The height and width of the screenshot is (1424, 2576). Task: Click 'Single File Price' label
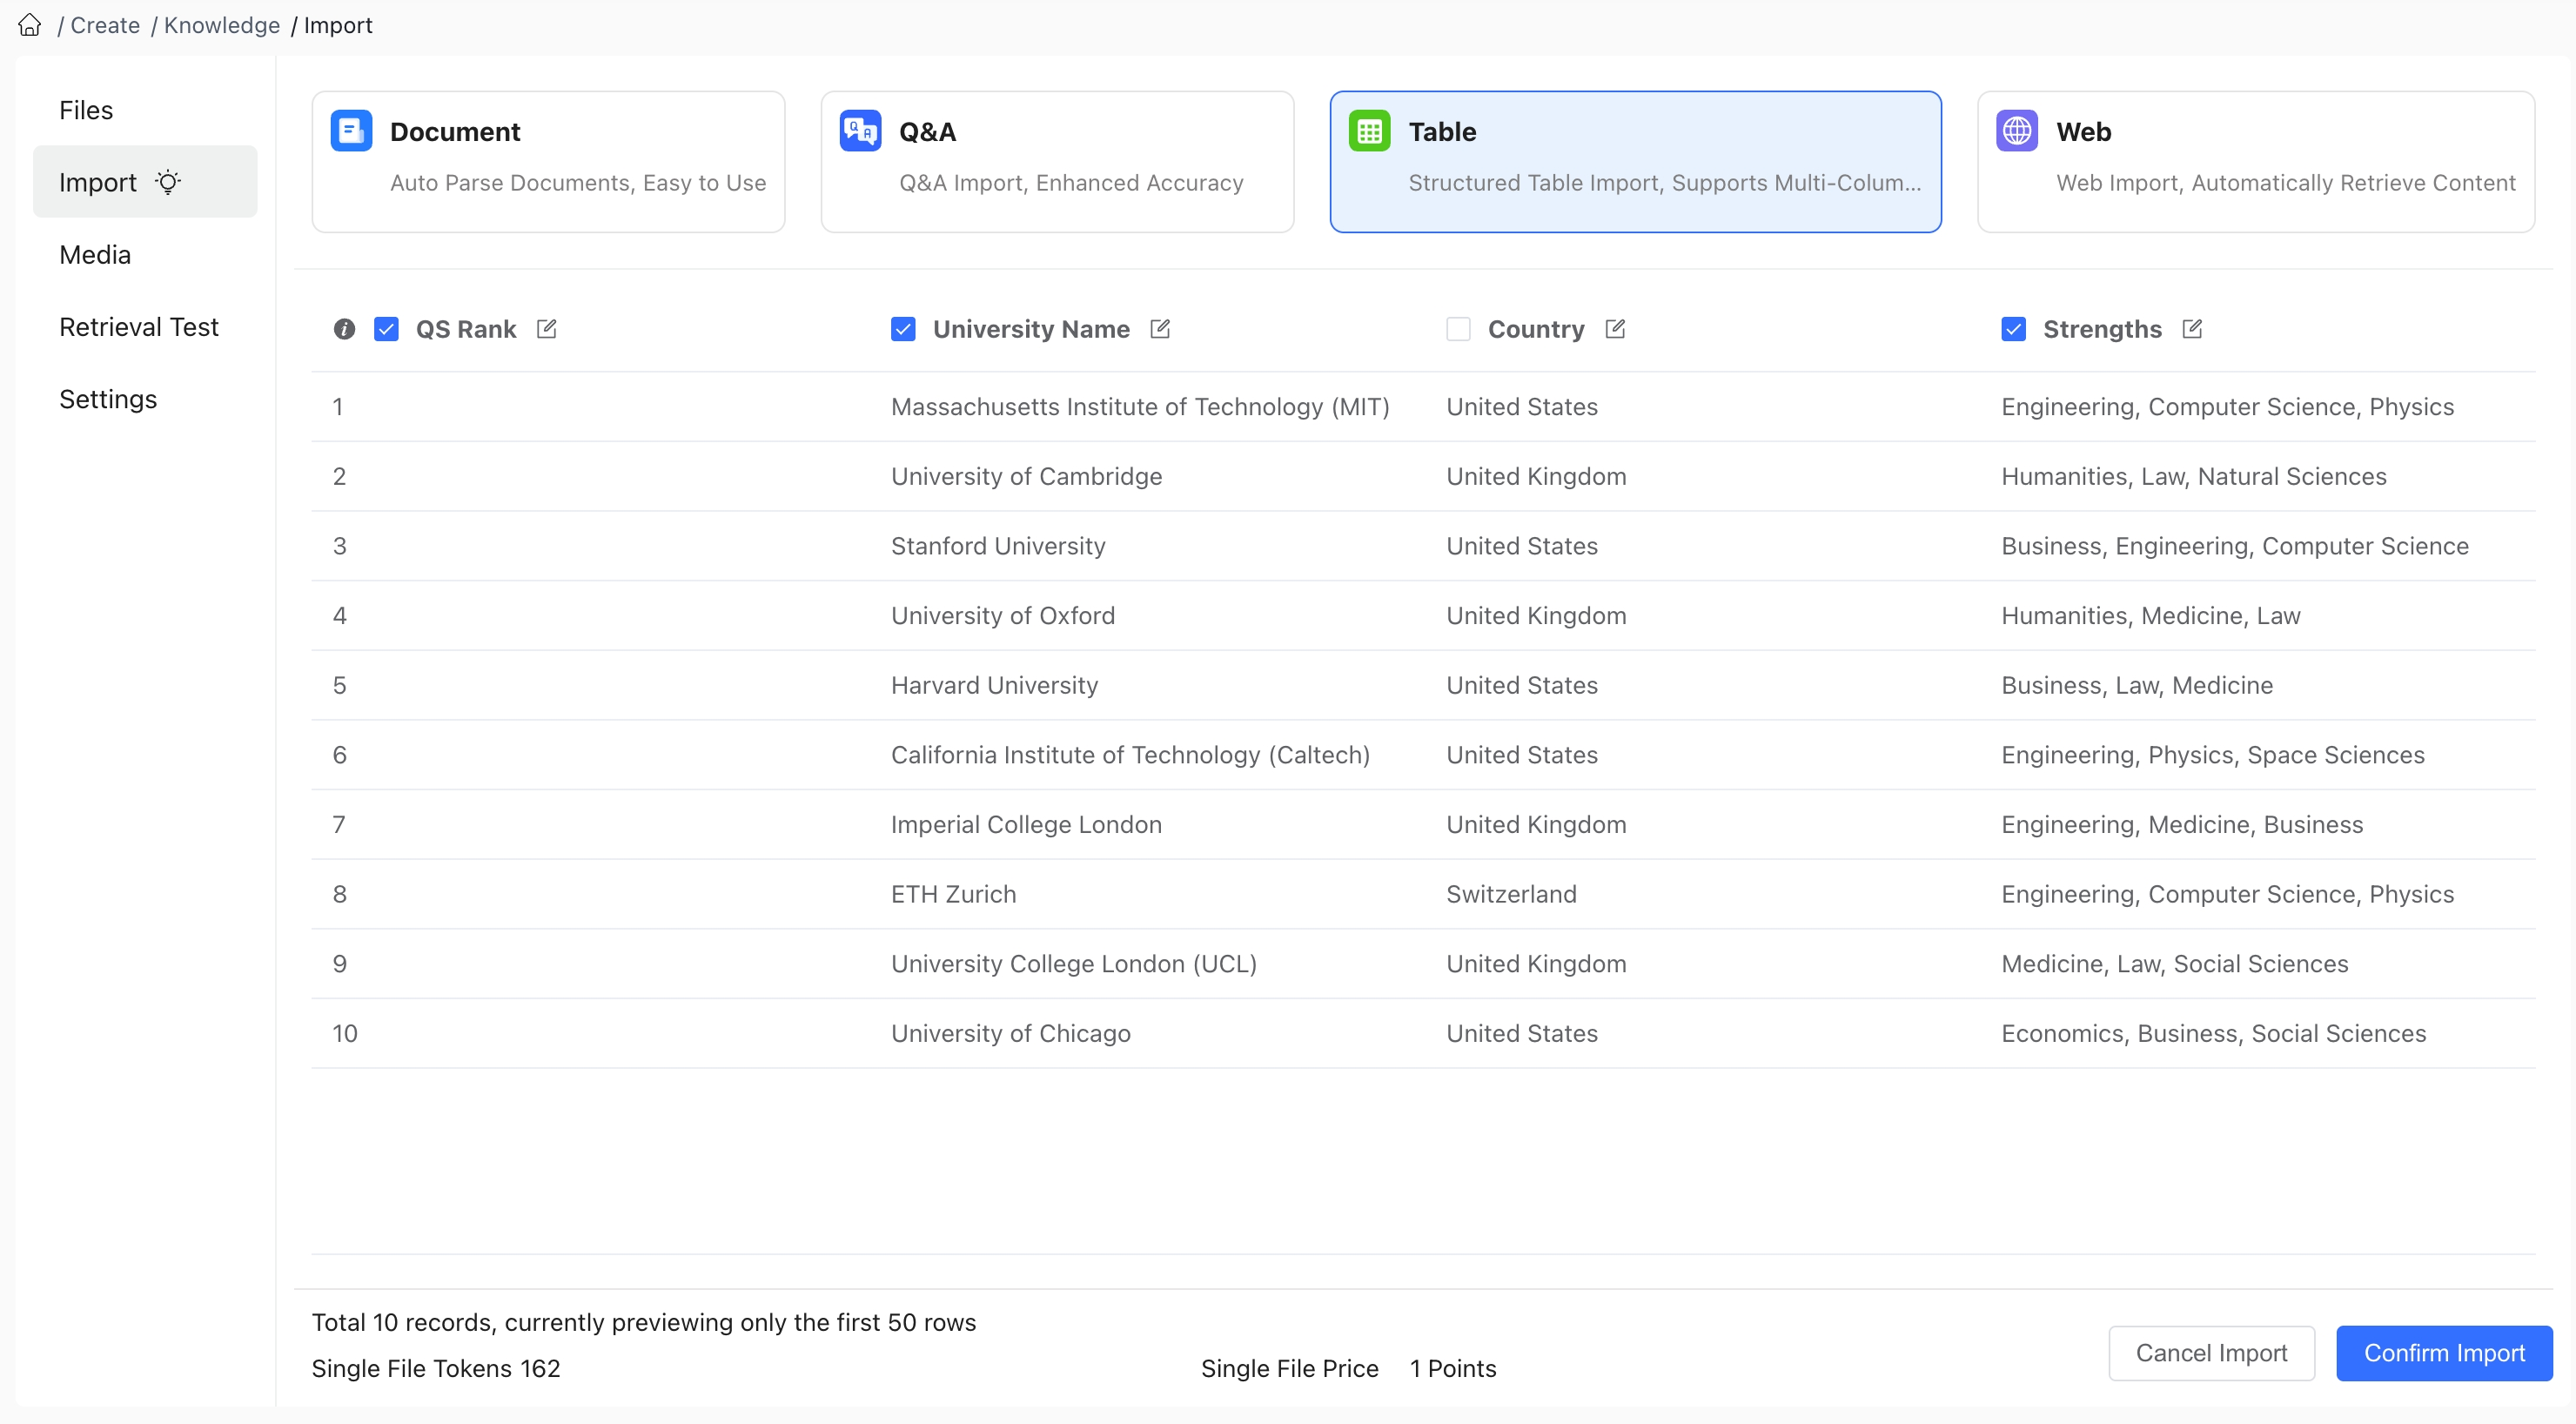[1289, 1368]
